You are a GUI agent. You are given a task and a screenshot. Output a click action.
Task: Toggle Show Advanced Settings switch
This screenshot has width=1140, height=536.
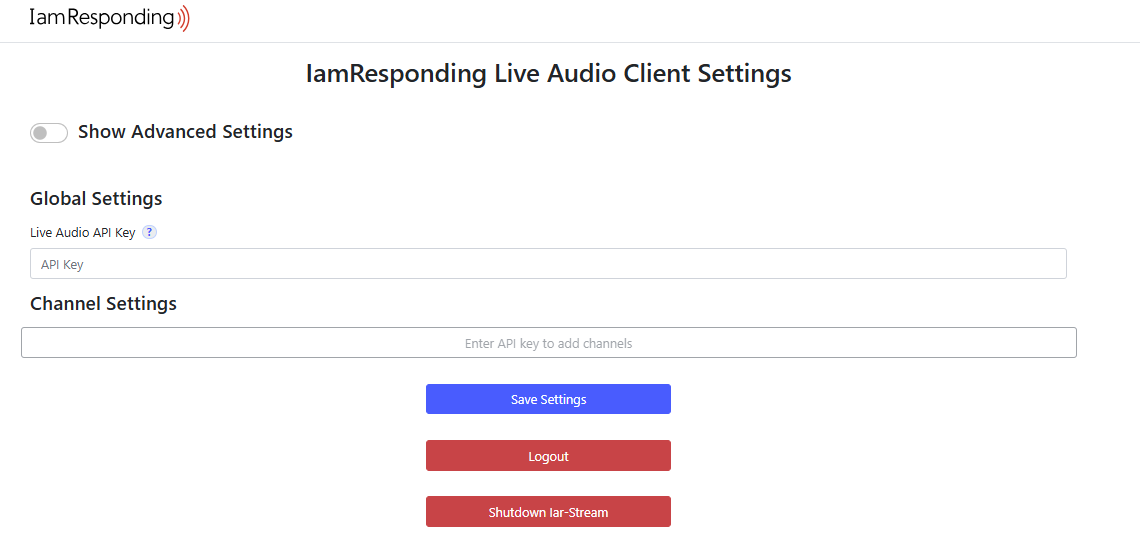point(49,133)
